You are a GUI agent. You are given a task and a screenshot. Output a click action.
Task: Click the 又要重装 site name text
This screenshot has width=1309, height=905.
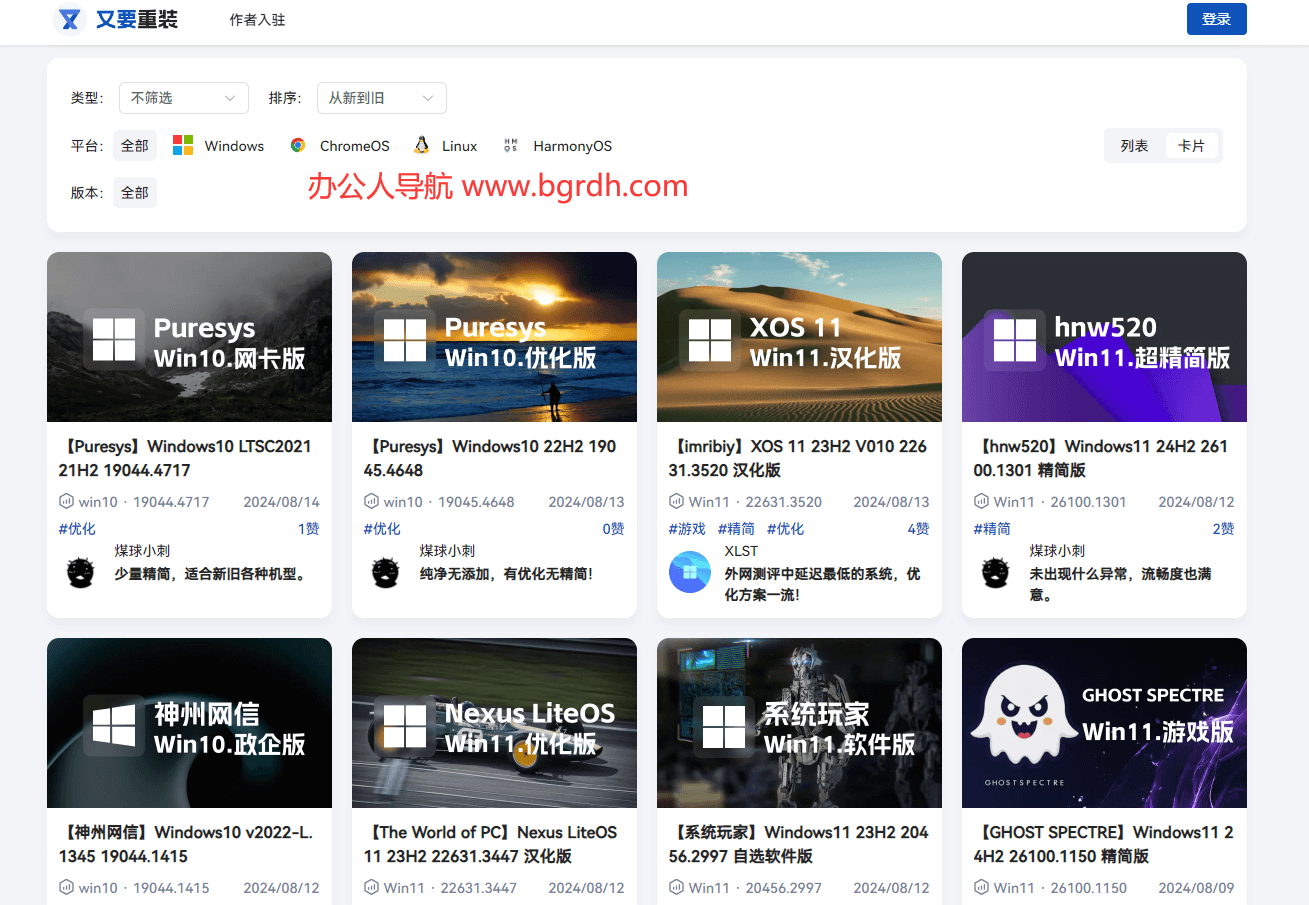pyautogui.click(x=137, y=19)
